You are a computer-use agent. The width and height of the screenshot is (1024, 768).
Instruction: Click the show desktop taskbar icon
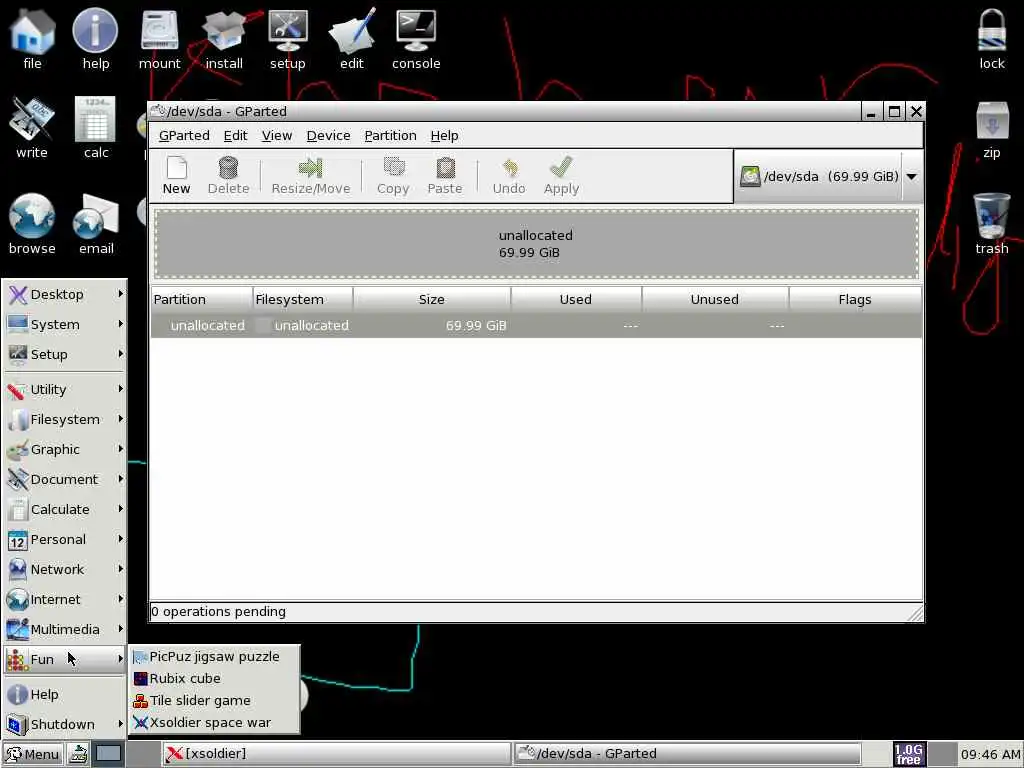(x=108, y=754)
